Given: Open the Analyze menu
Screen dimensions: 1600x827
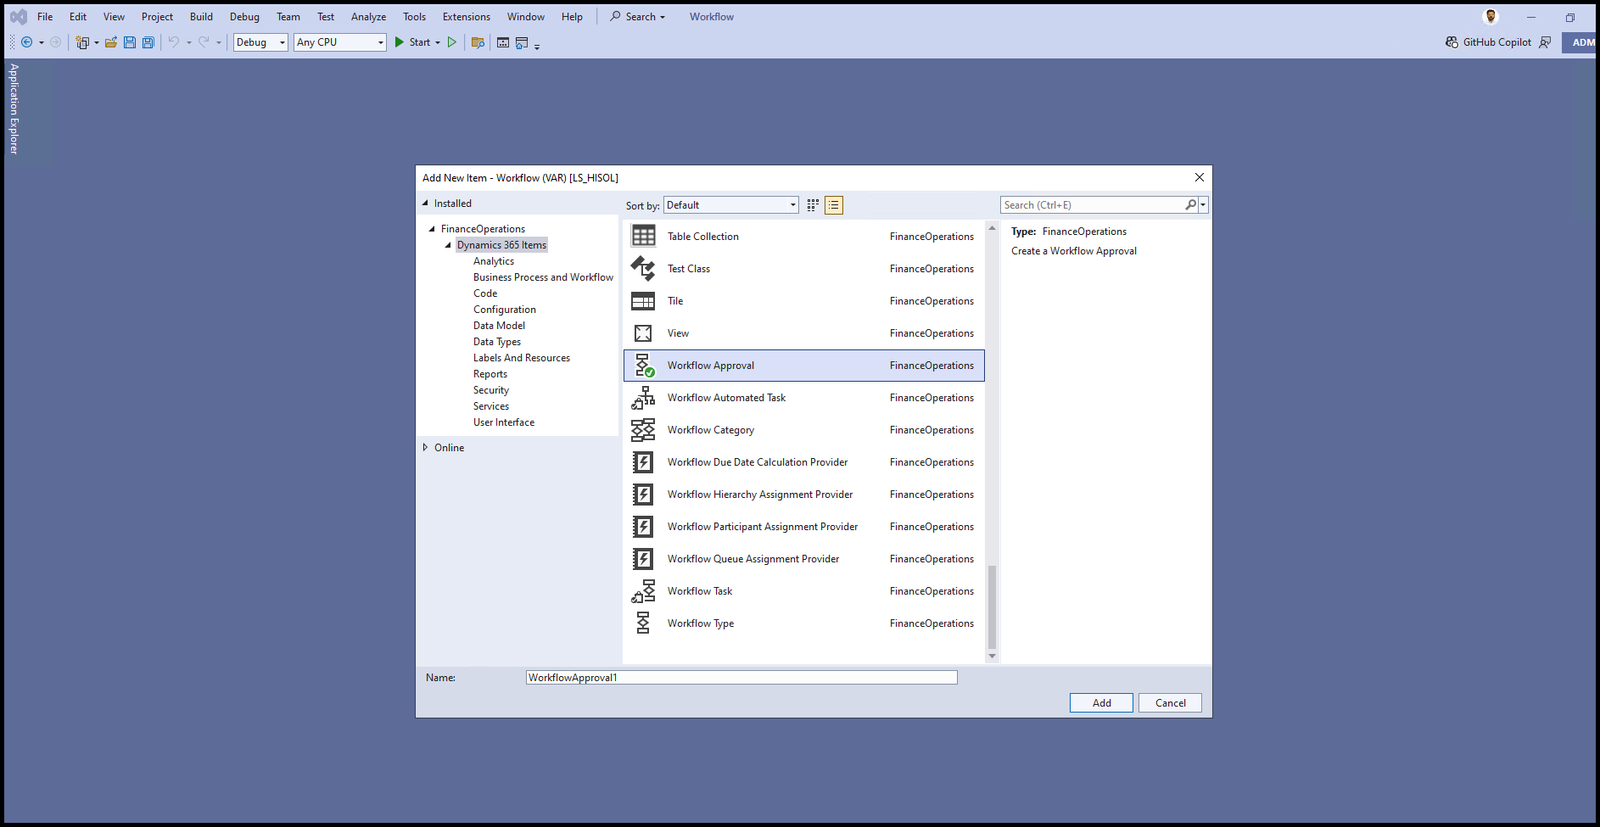Looking at the screenshot, I should click(368, 16).
